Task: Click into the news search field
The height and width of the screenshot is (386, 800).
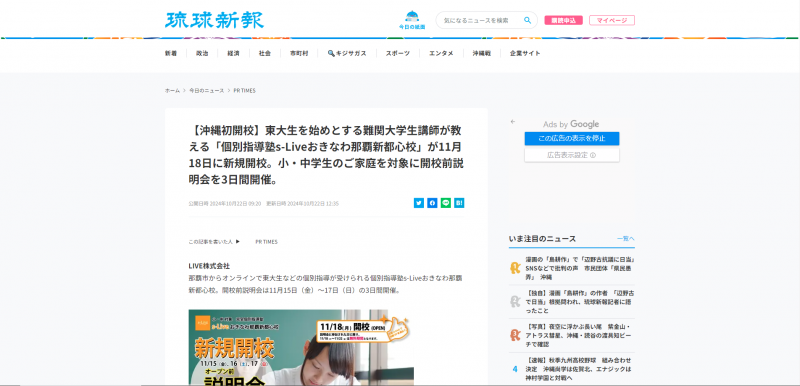Action: coord(482,20)
